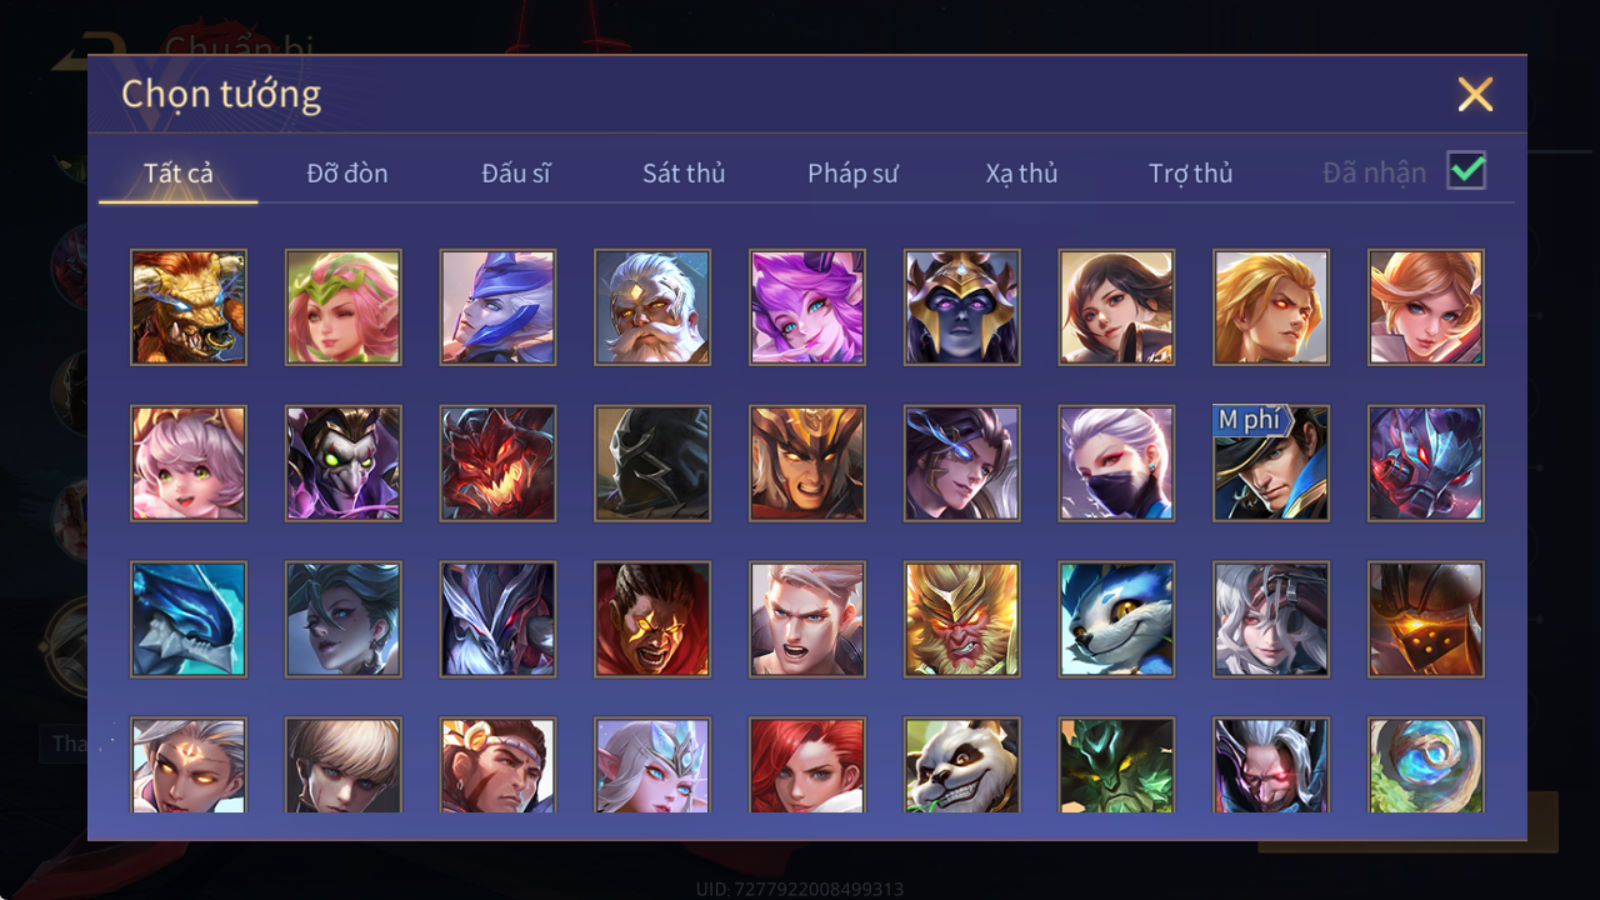Open the Trợ thủ tab
This screenshot has height=900, width=1600.
1190,173
